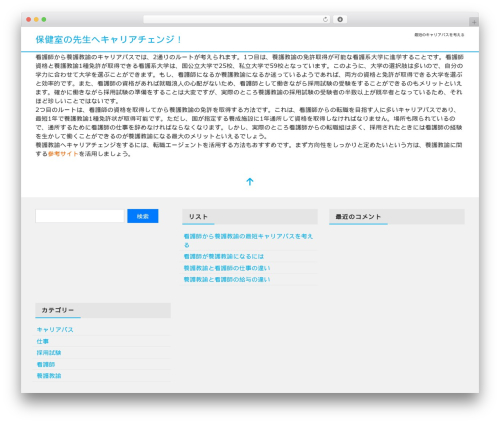
Task: Click the download icon beside the address bar
Action: tap(340, 20)
